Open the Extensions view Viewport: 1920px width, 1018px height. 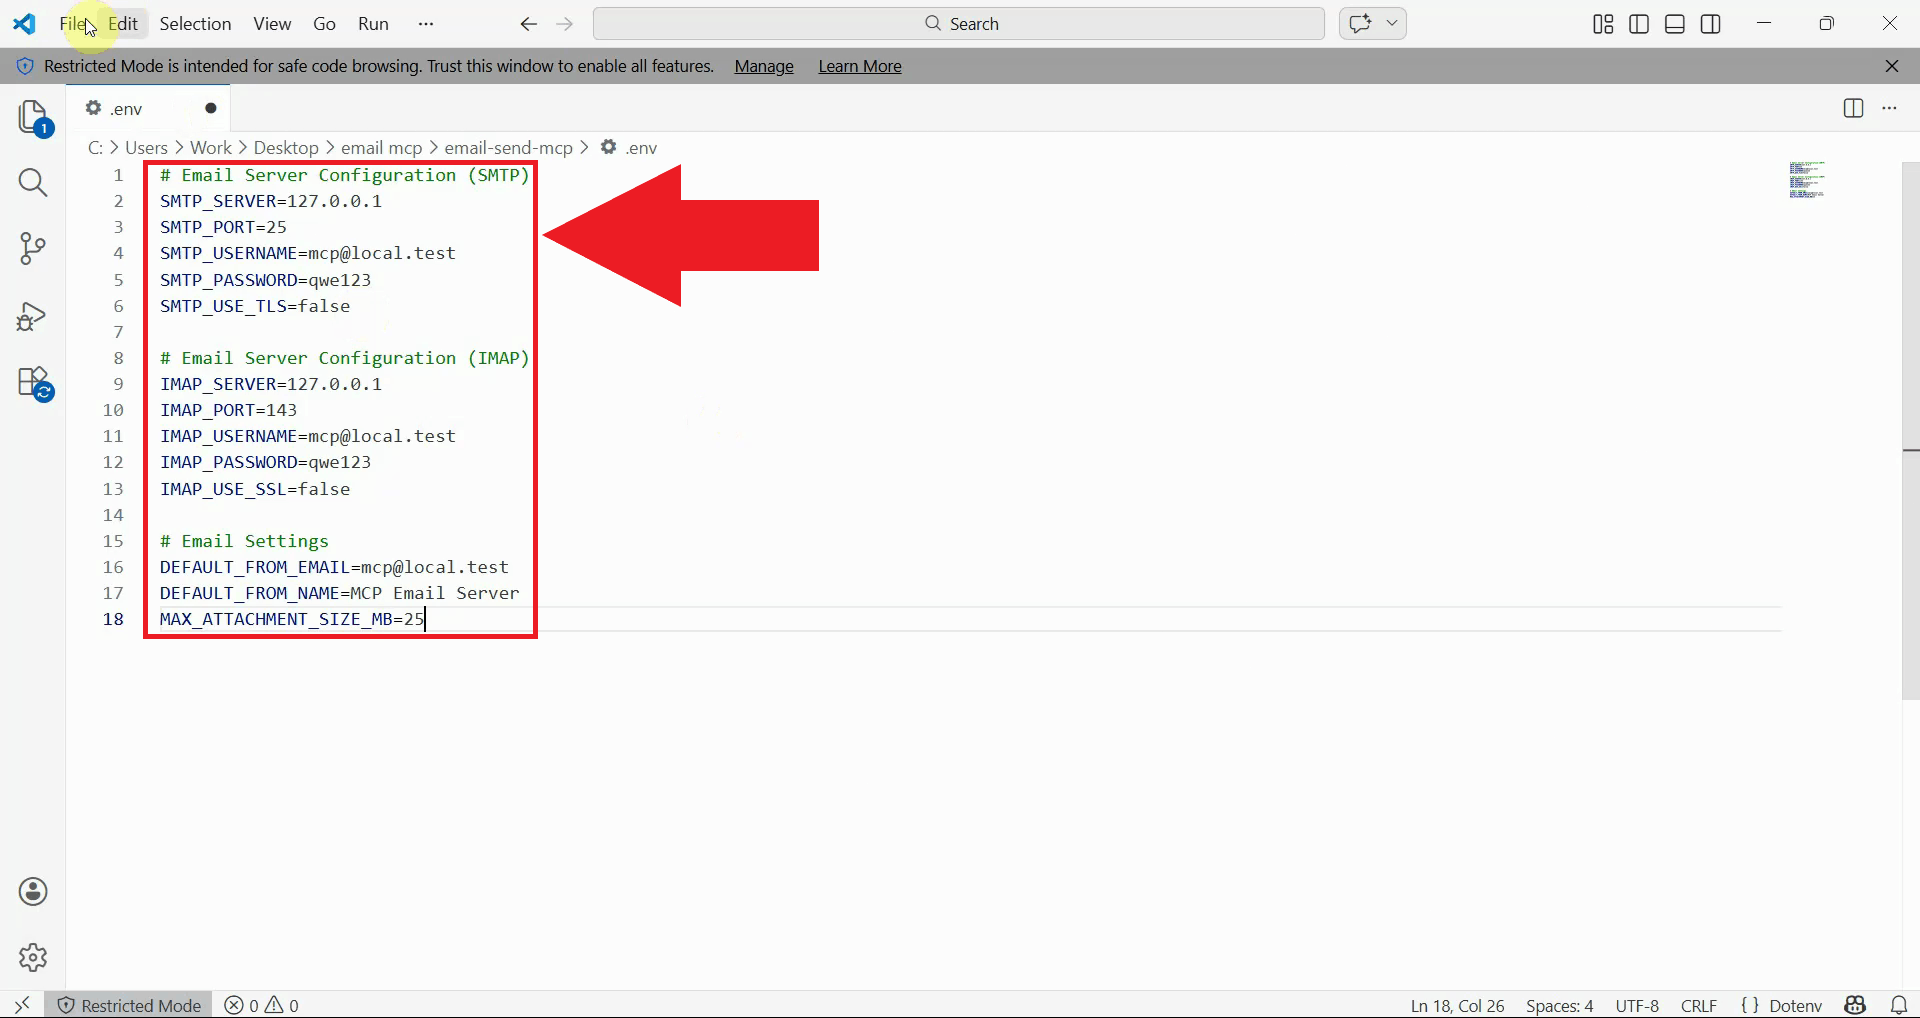33,383
